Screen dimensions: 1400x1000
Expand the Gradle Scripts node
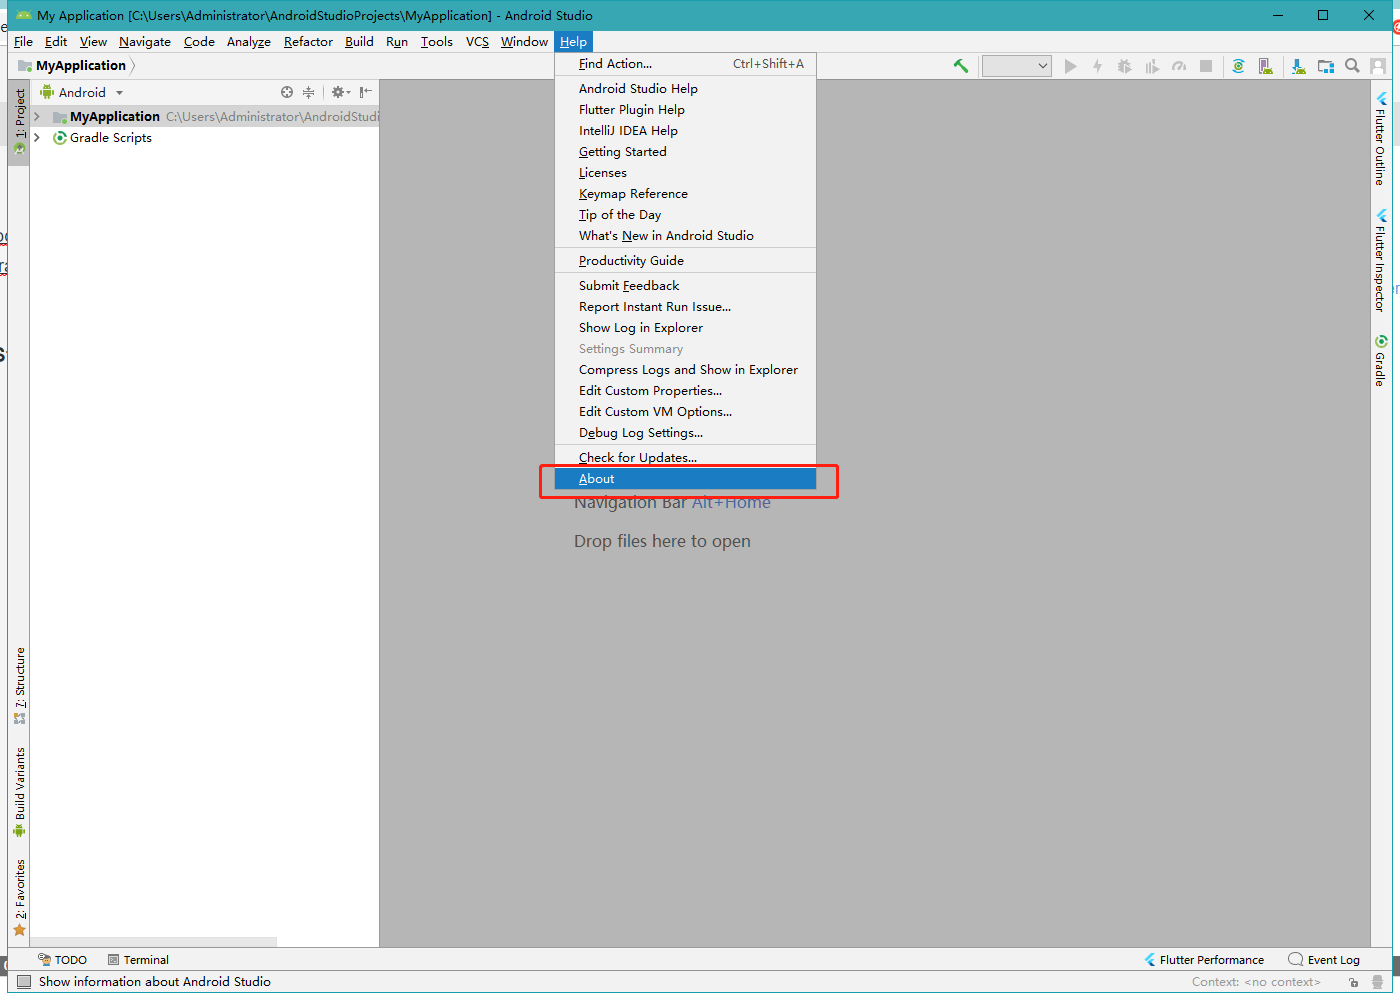tap(37, 138)
